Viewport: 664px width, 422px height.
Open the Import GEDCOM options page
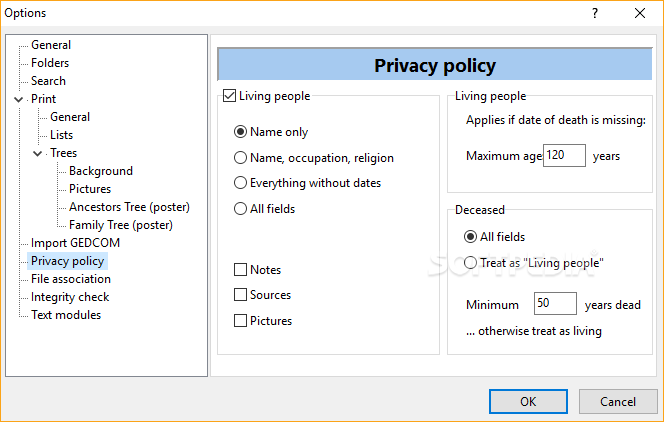click(75, 243)
